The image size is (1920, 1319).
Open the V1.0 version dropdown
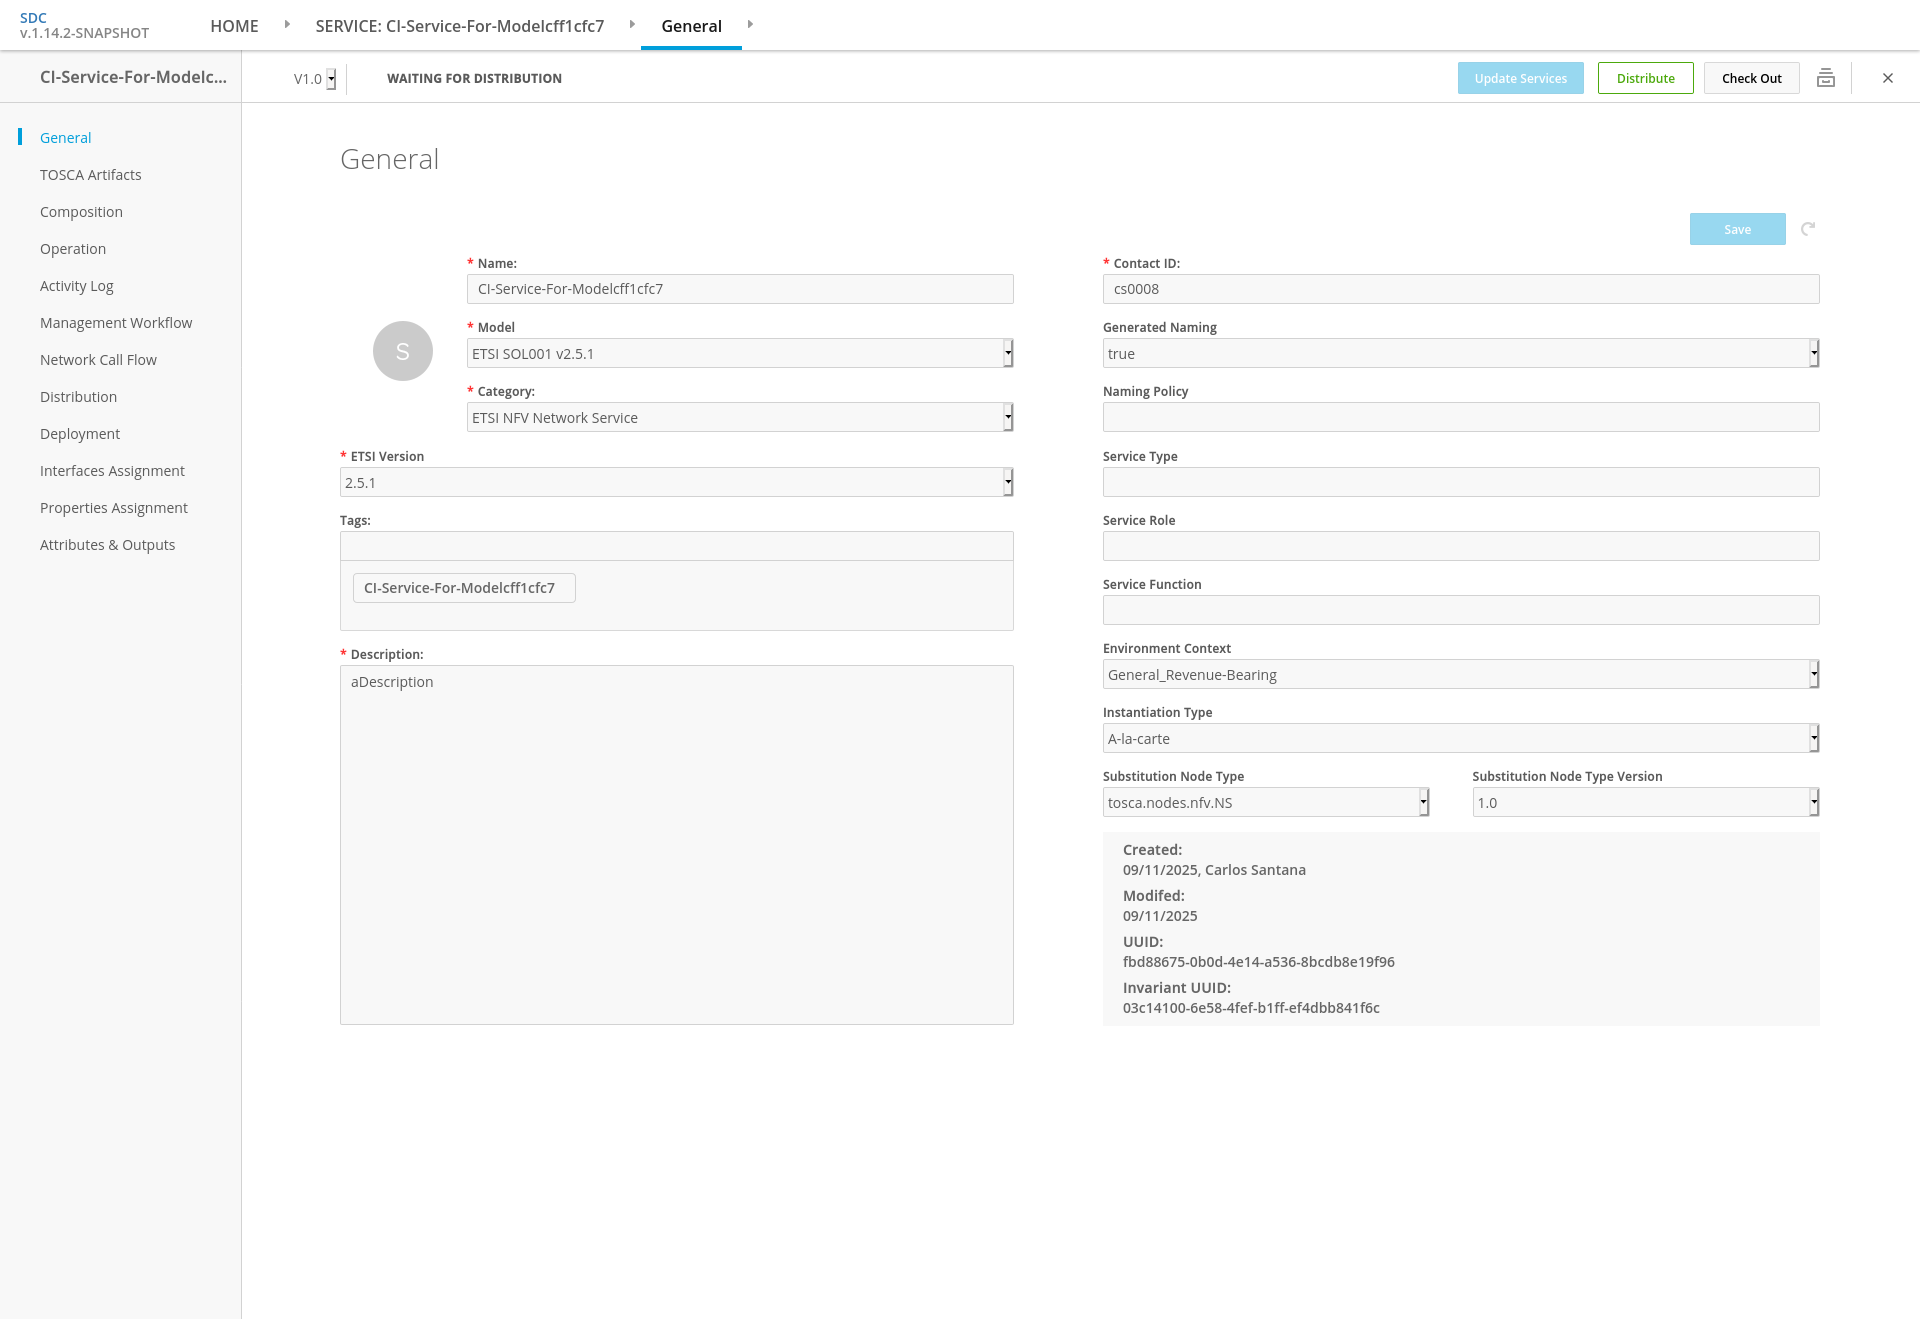315,79
